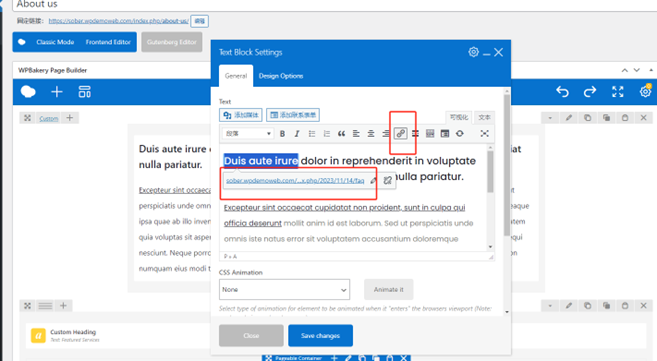Toggle bold formatting in the editor

282,134
